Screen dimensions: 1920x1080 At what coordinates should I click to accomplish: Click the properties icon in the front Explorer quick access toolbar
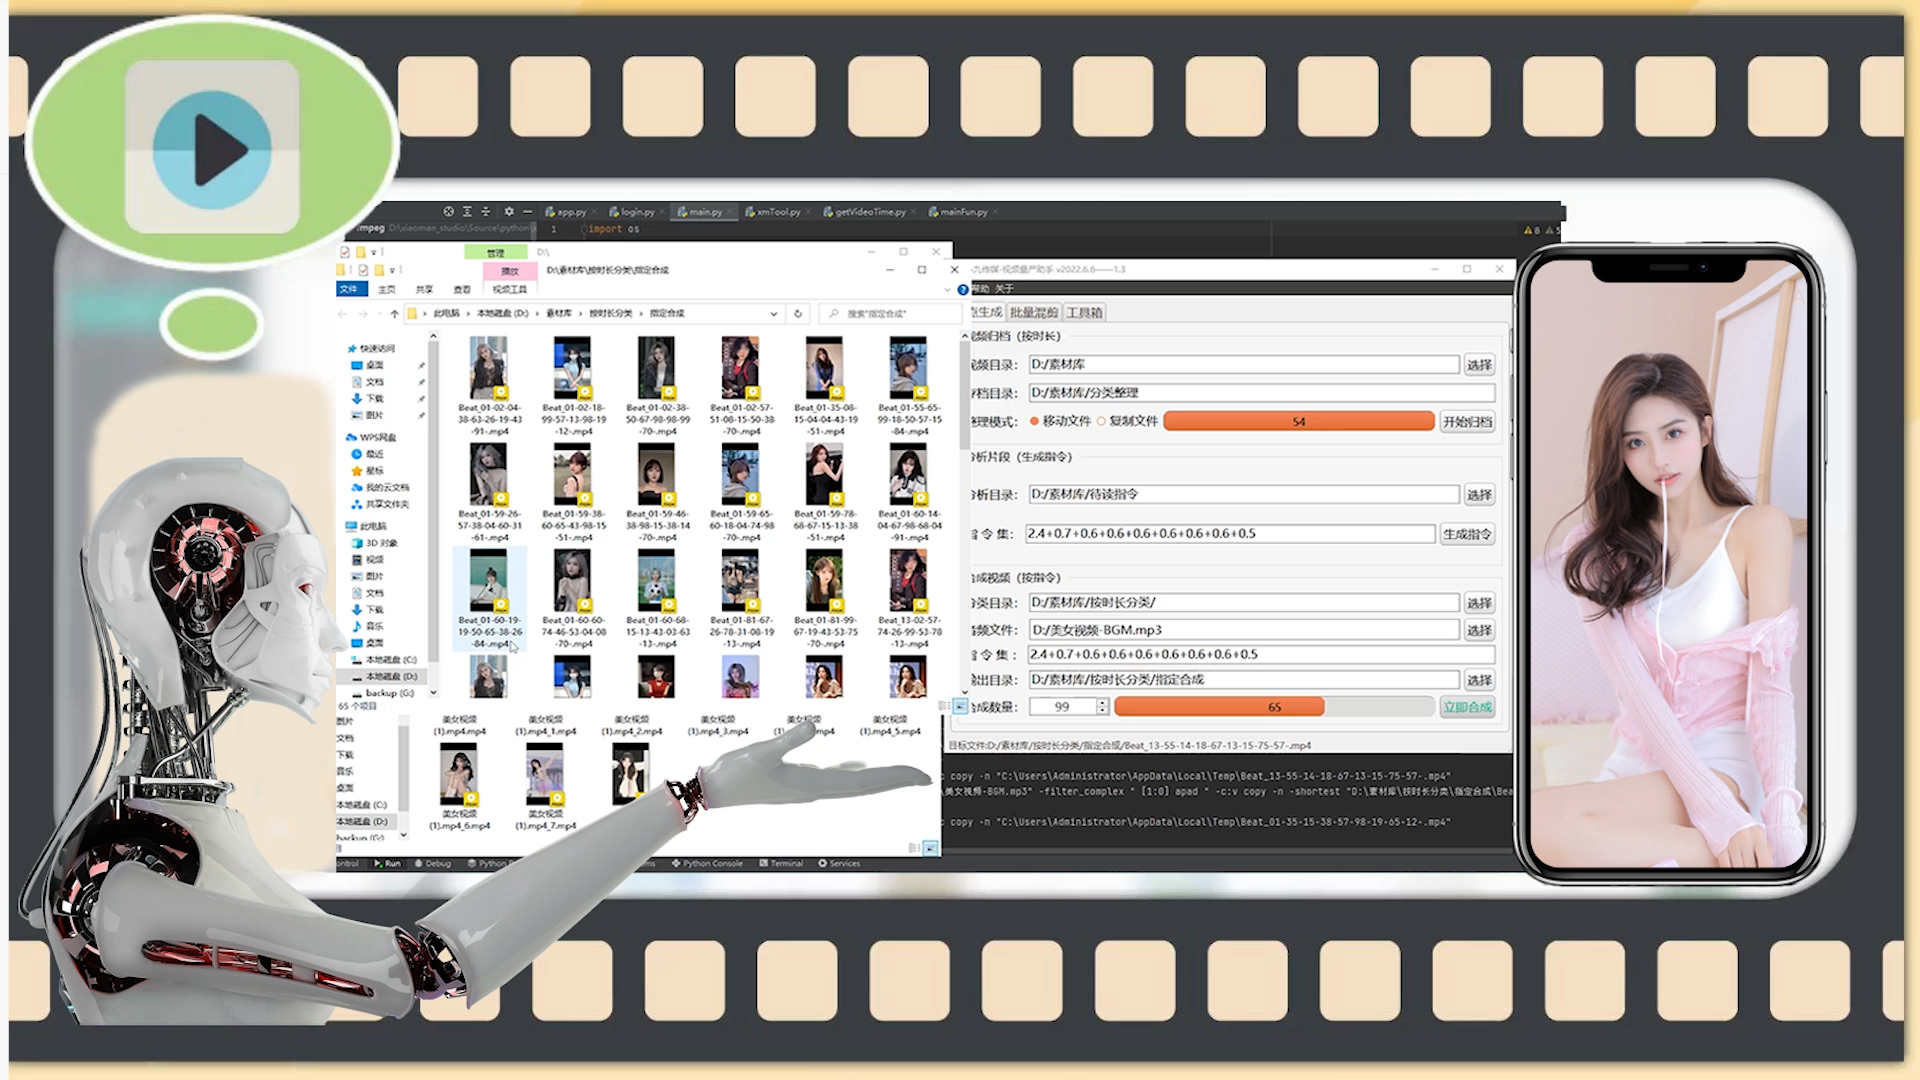point(363,270)
